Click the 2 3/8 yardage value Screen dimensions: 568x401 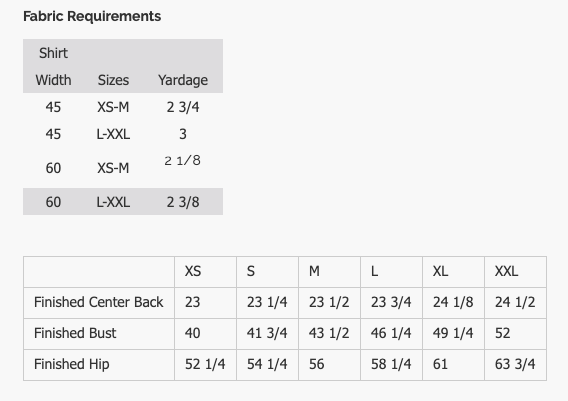[183, 202]
